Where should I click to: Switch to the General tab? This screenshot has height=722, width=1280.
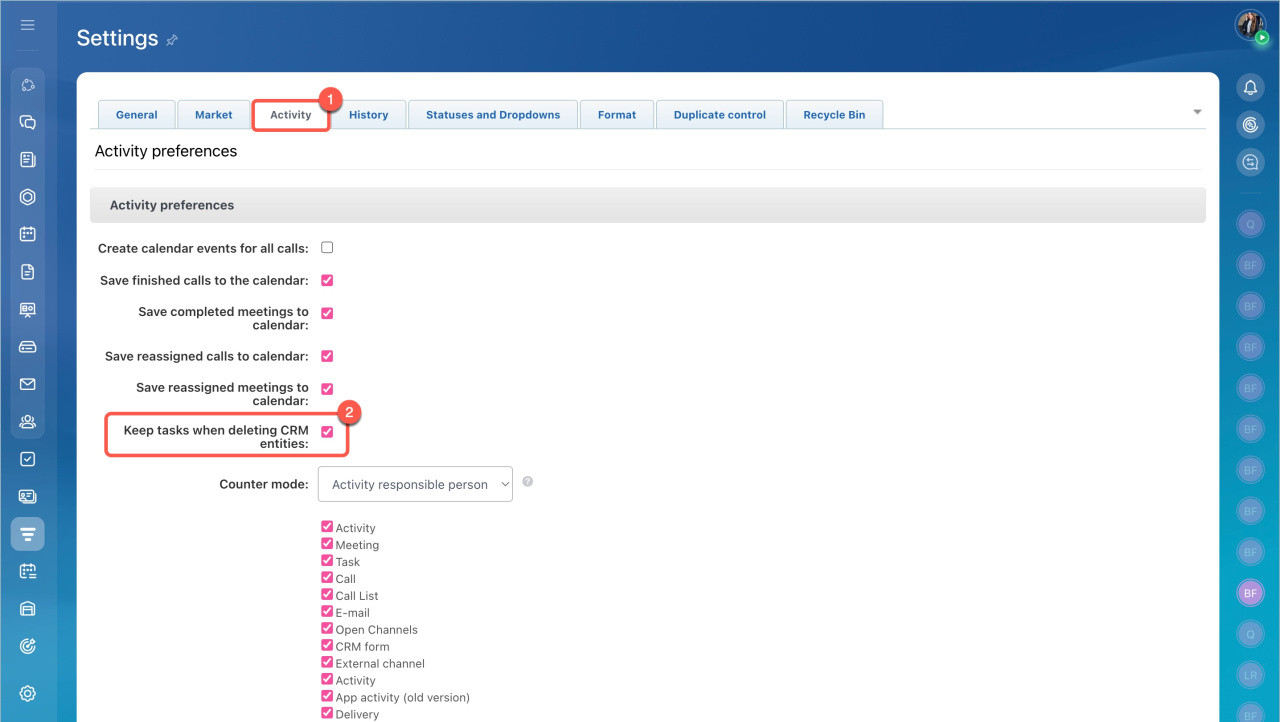click(136, 115)
